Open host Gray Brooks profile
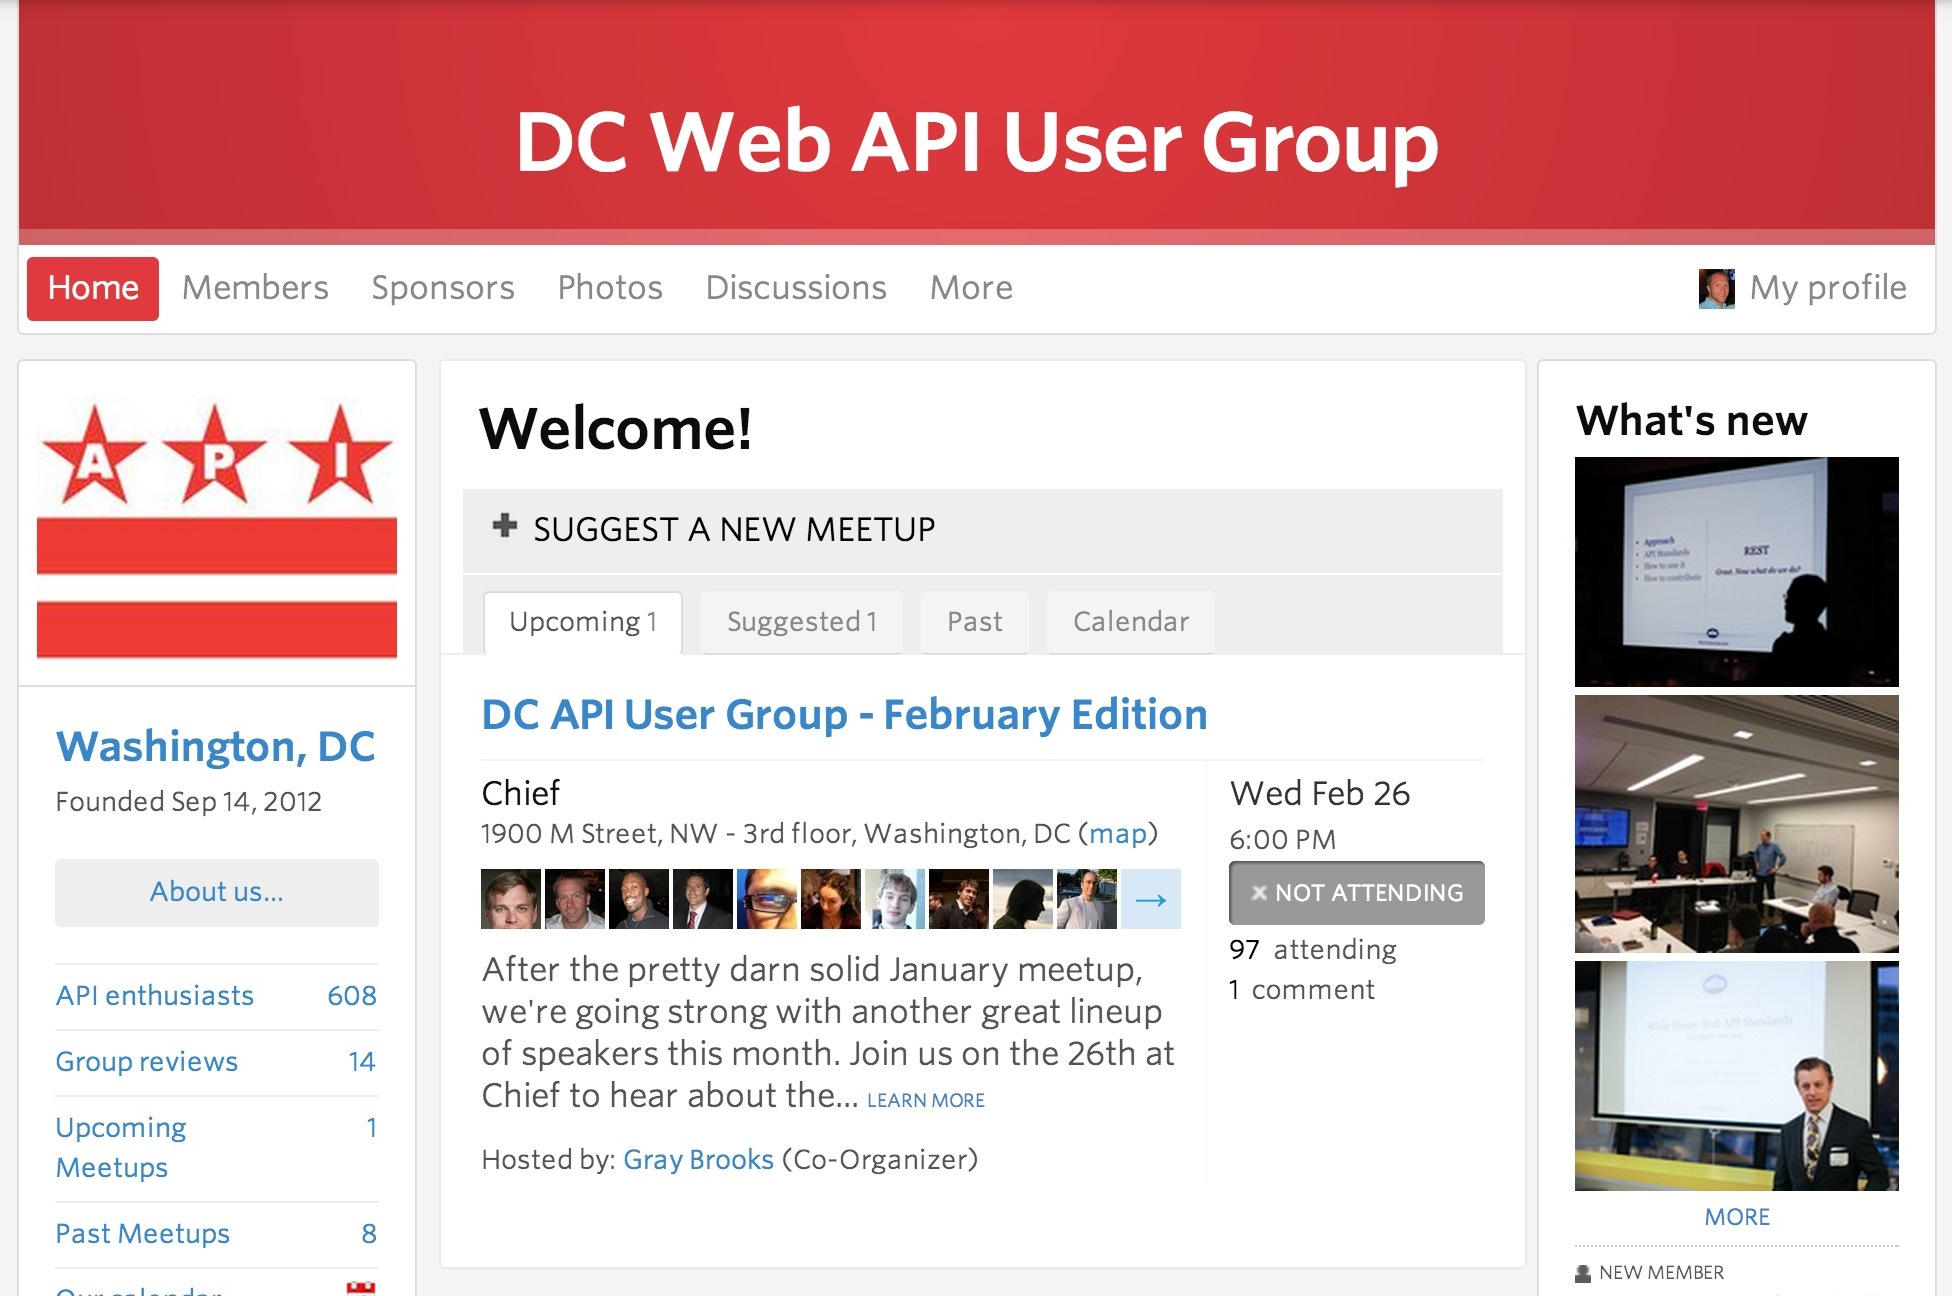This screenshot has height=1296, width=1952. pos(698,1160)
